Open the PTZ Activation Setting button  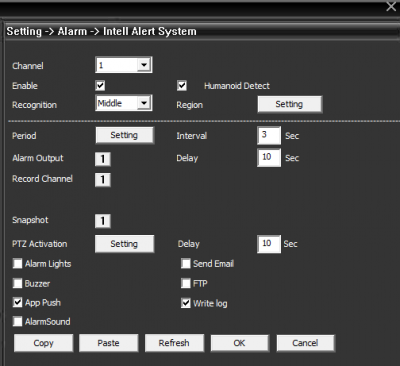coord(124,244)
